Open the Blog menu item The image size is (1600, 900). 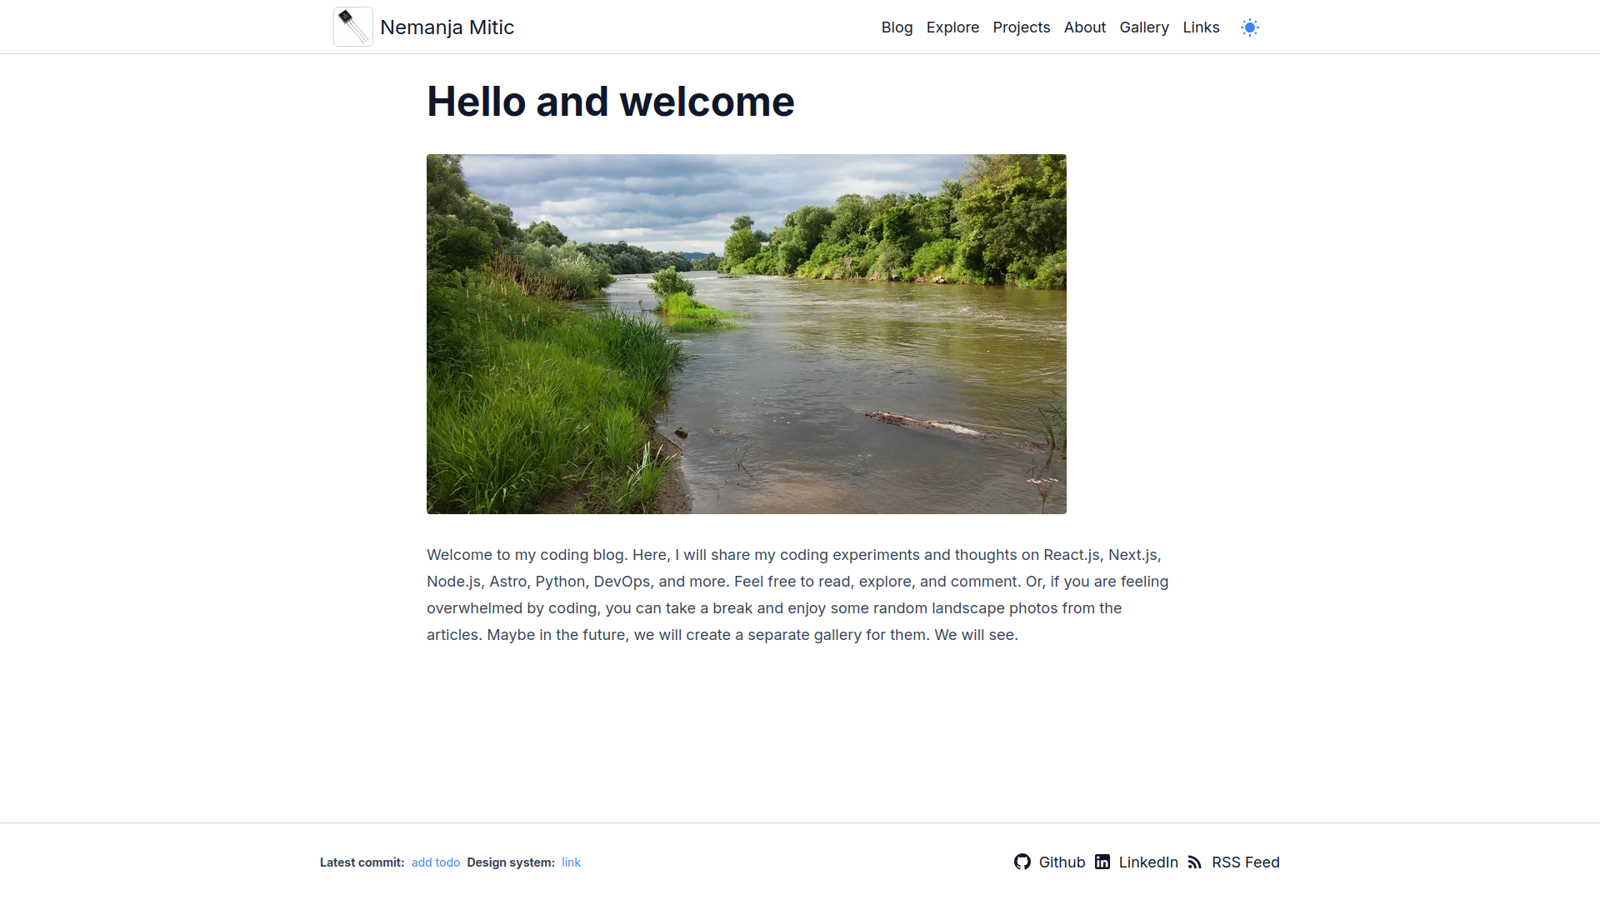click(897, 28)
